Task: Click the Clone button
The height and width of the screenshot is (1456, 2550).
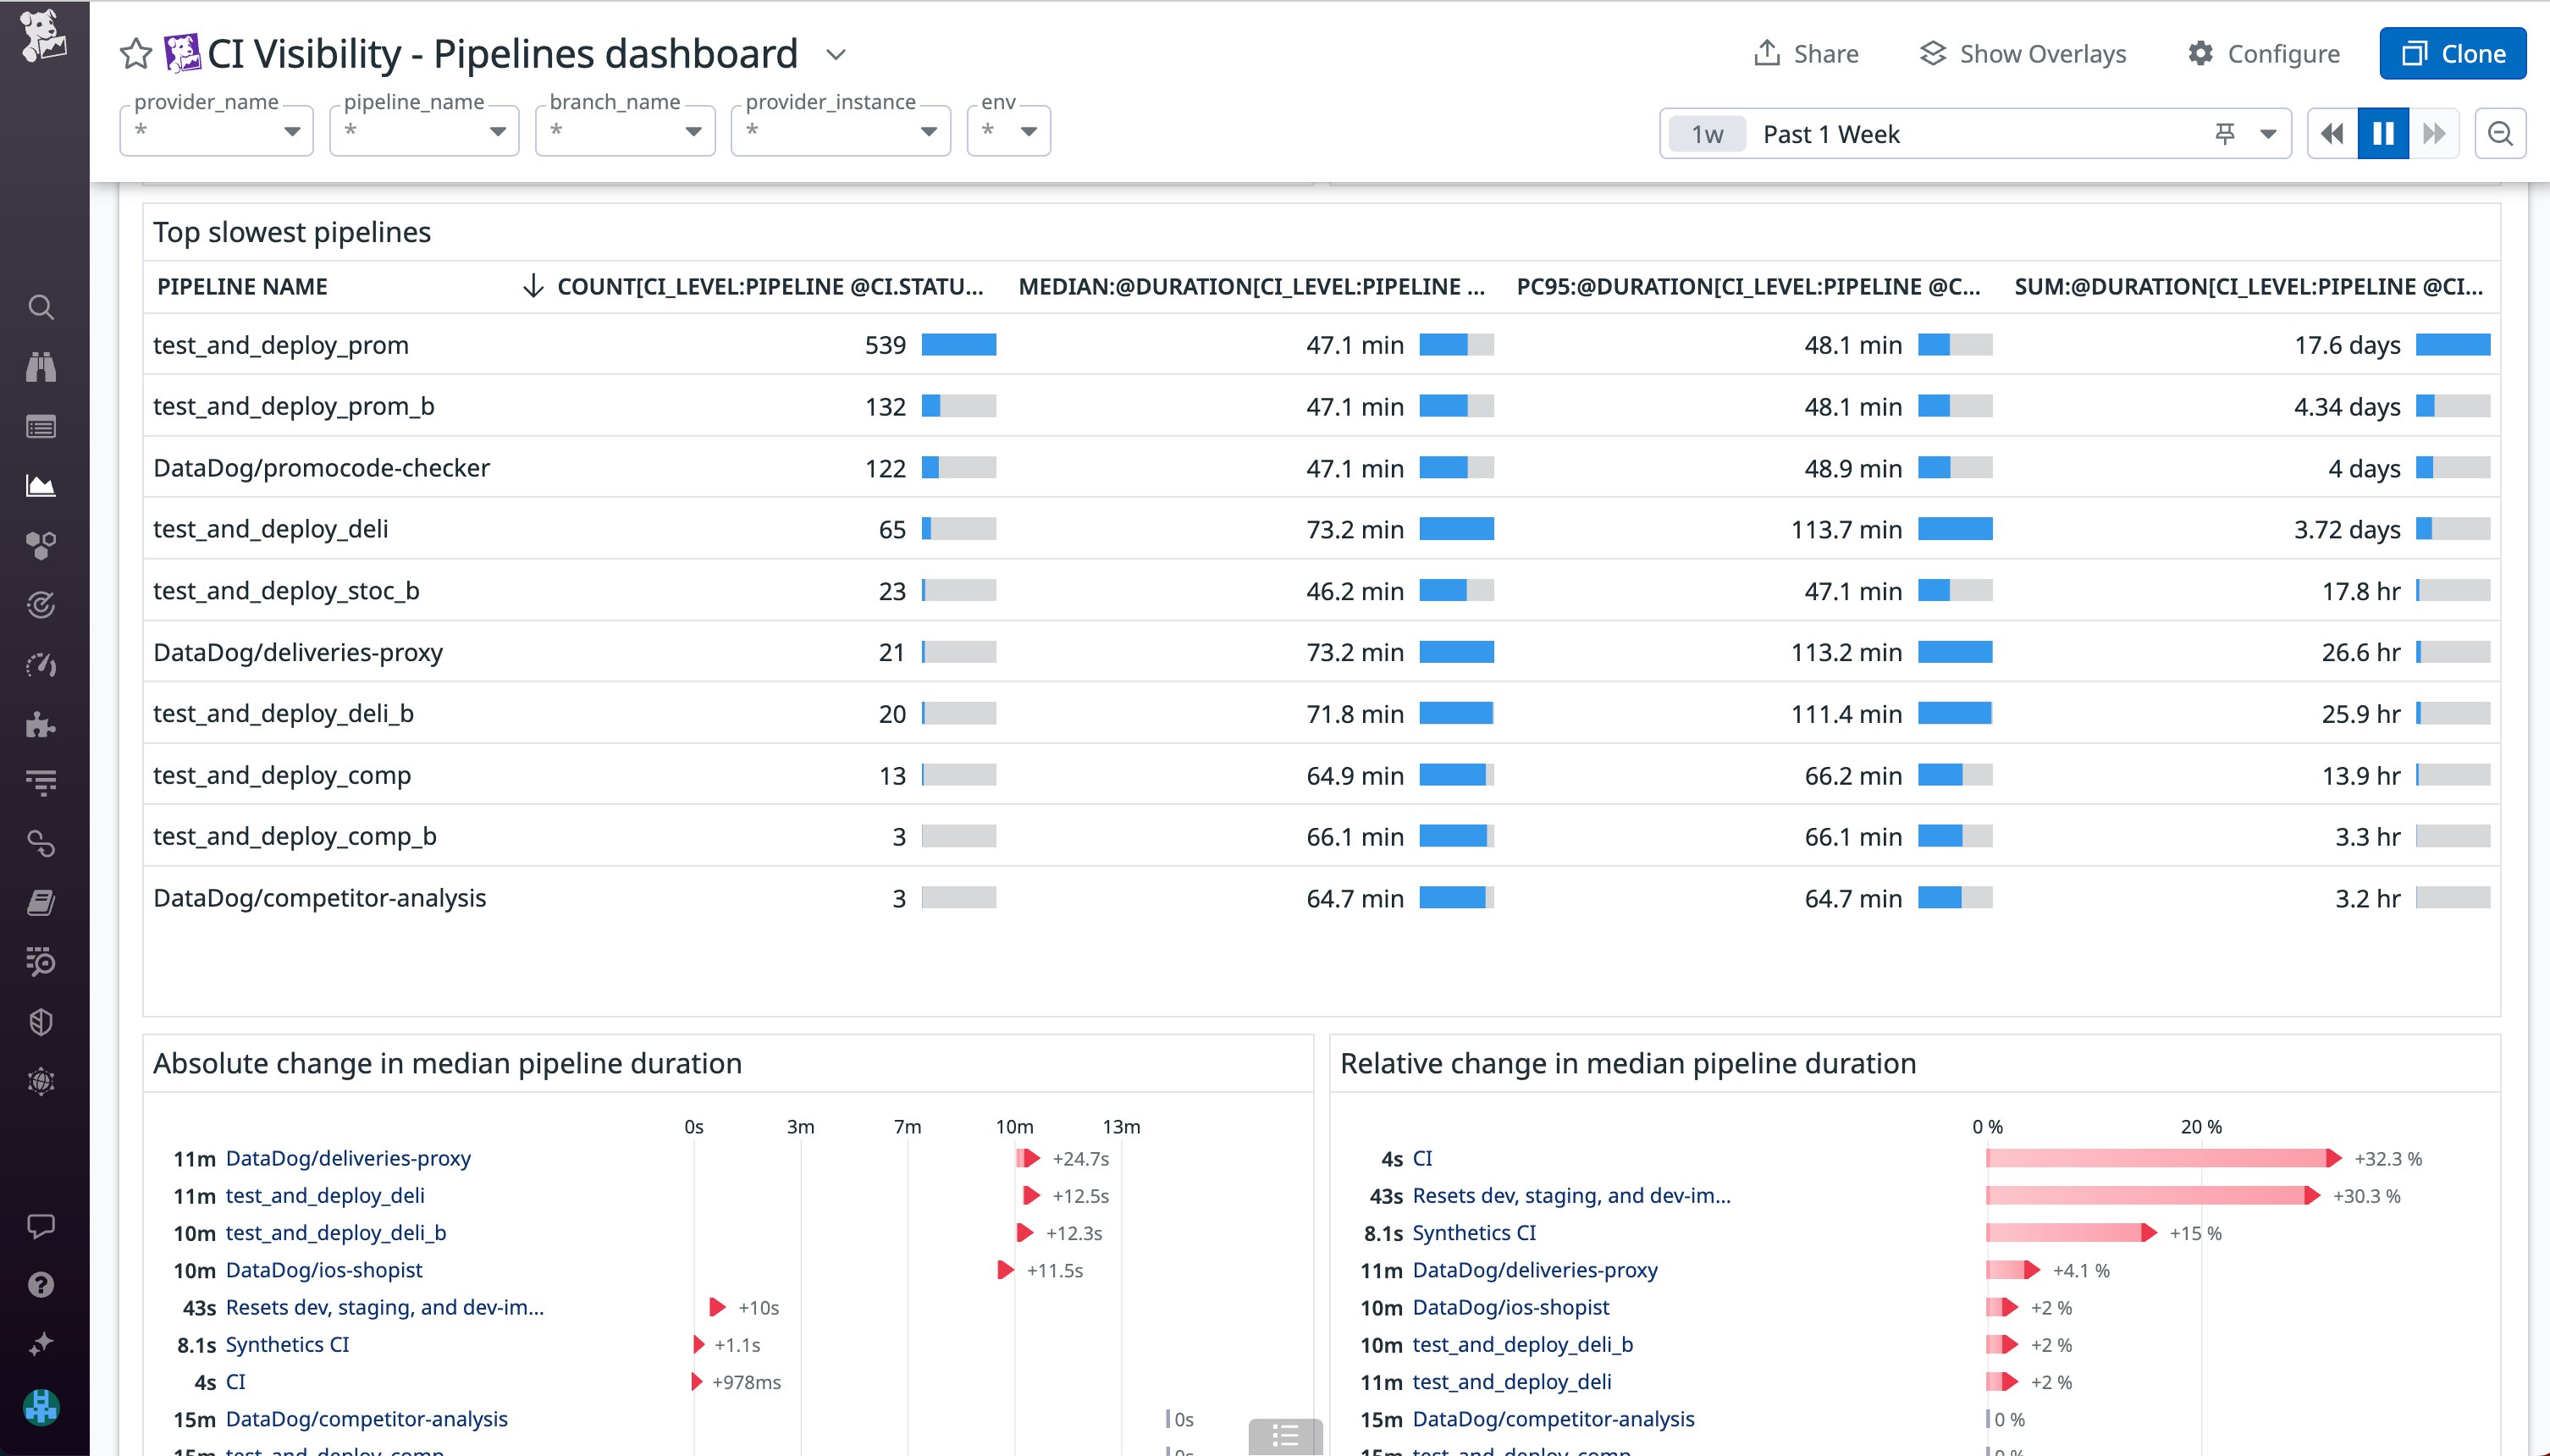Action: coord(2453,53)
